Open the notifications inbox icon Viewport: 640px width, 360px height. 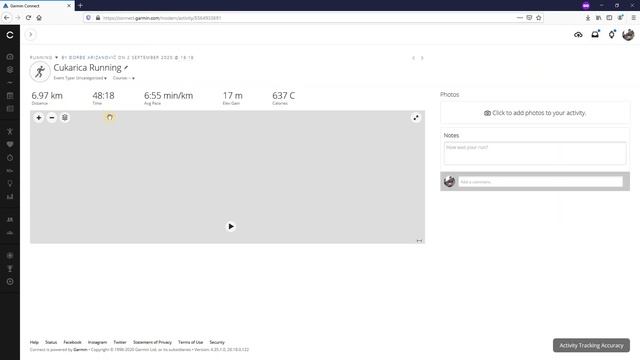595,35
